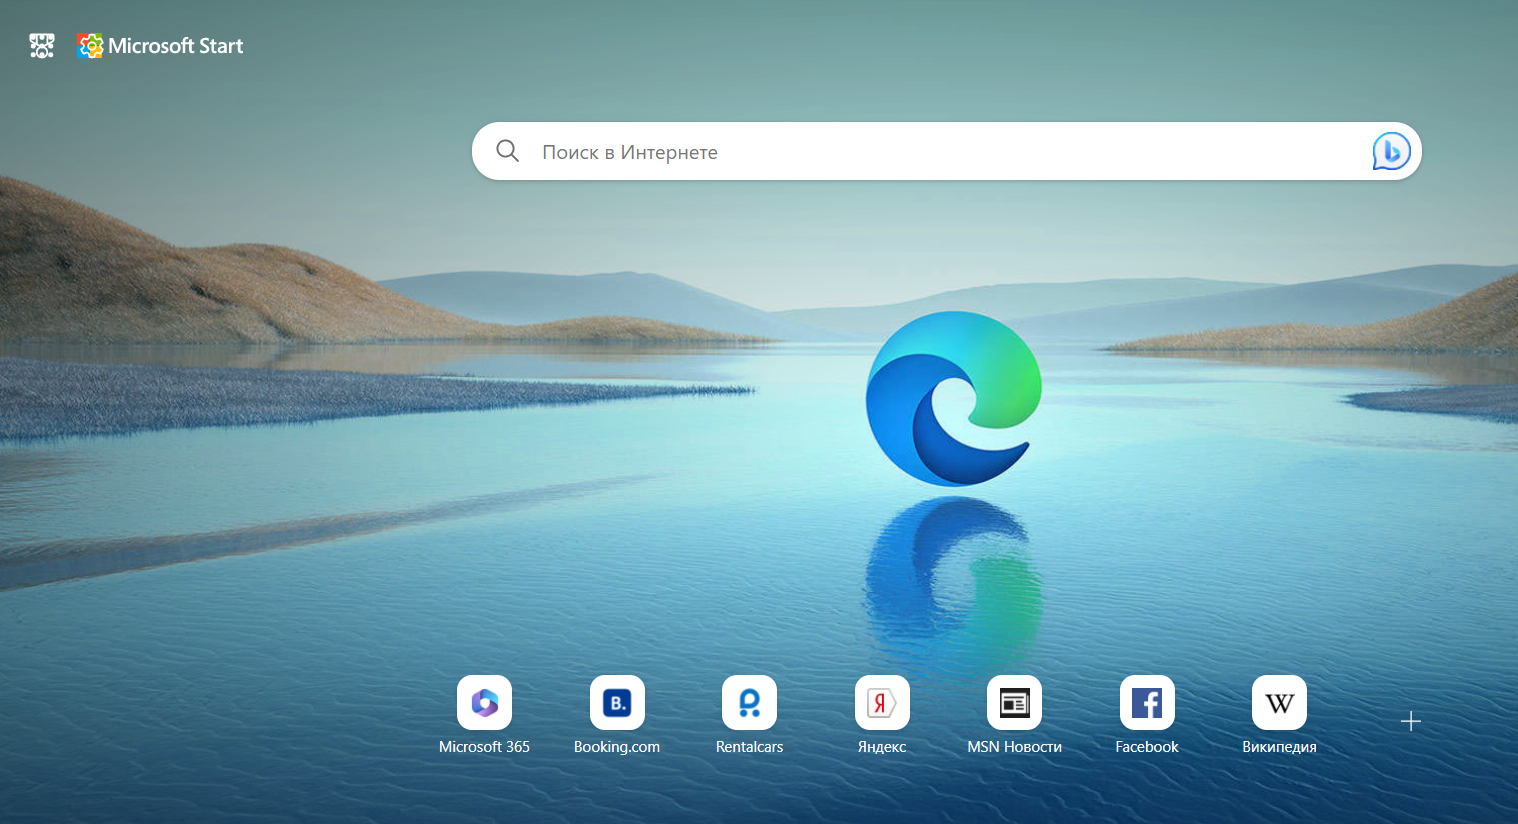Click the magnifier search icon
This screenshot has width=1518, height=824.
508,151
